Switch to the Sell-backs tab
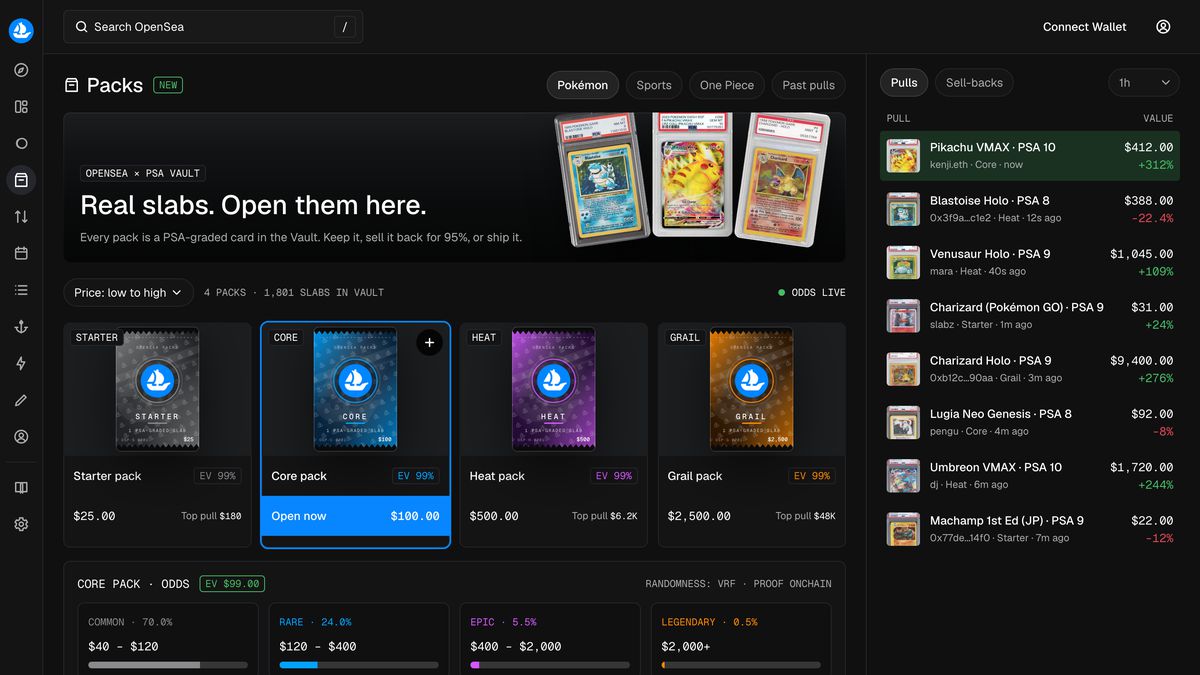 pos(974,83)
